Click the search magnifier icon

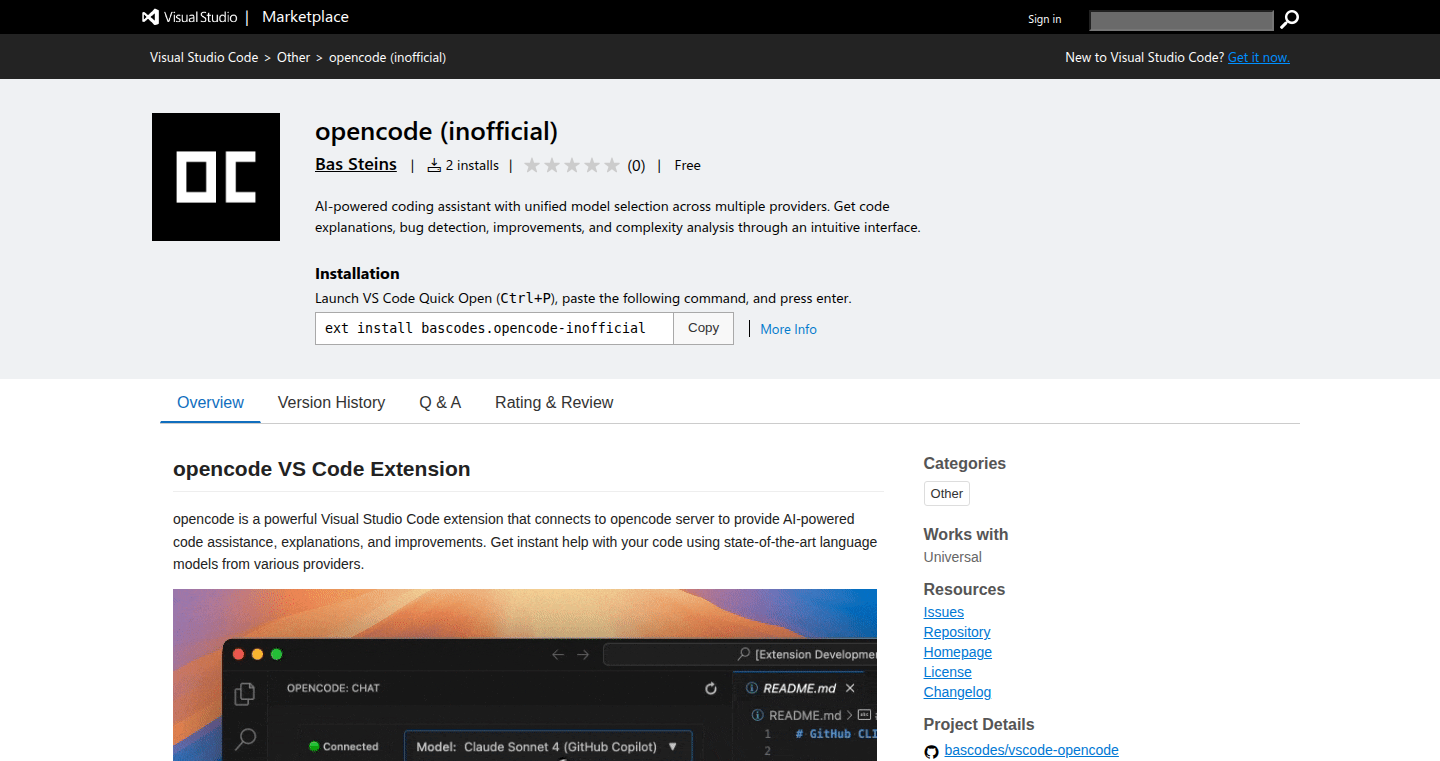point(1290,19)
